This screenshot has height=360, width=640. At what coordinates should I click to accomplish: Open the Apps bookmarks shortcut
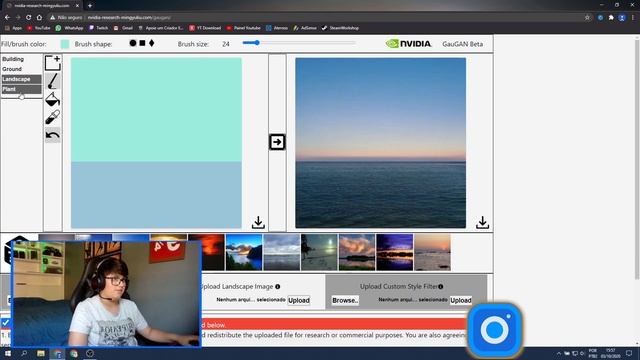coord(14,28)
